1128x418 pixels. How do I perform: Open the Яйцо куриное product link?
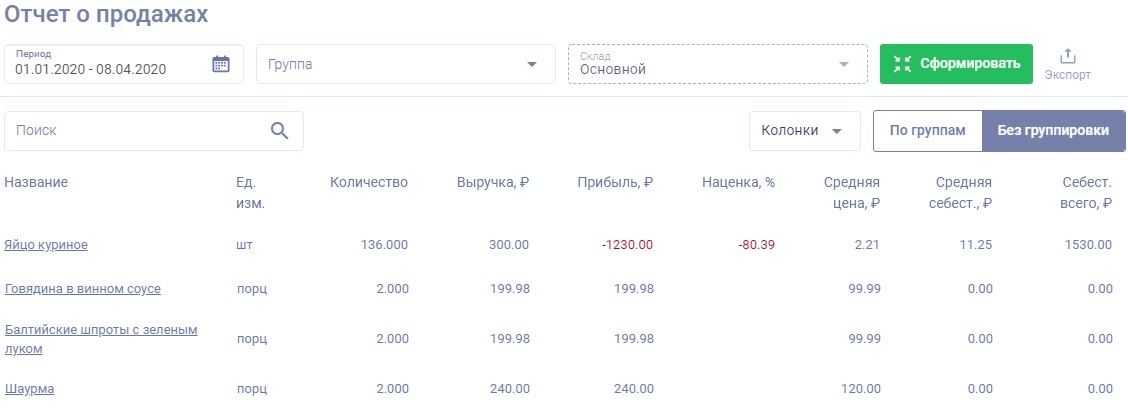point(46,244)
